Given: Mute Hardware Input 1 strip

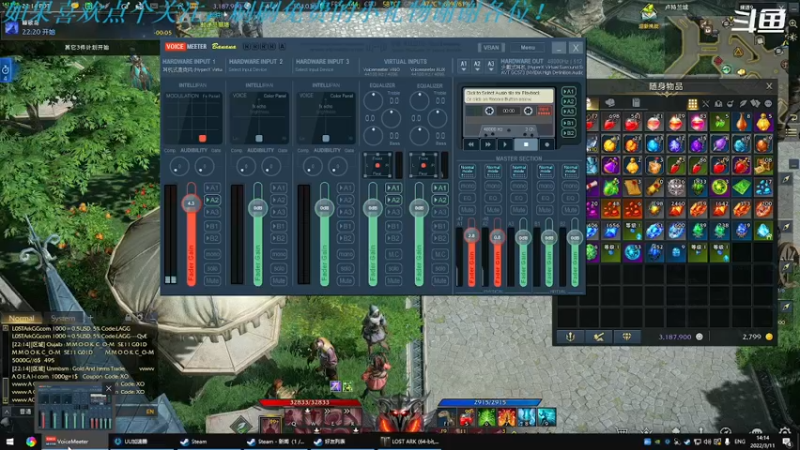Looking at the screenshot, I should 212,281.
